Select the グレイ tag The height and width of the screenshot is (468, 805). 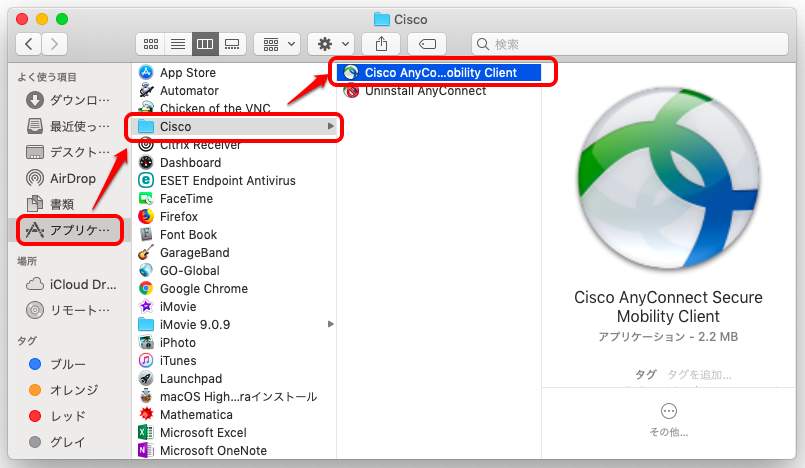69,442
